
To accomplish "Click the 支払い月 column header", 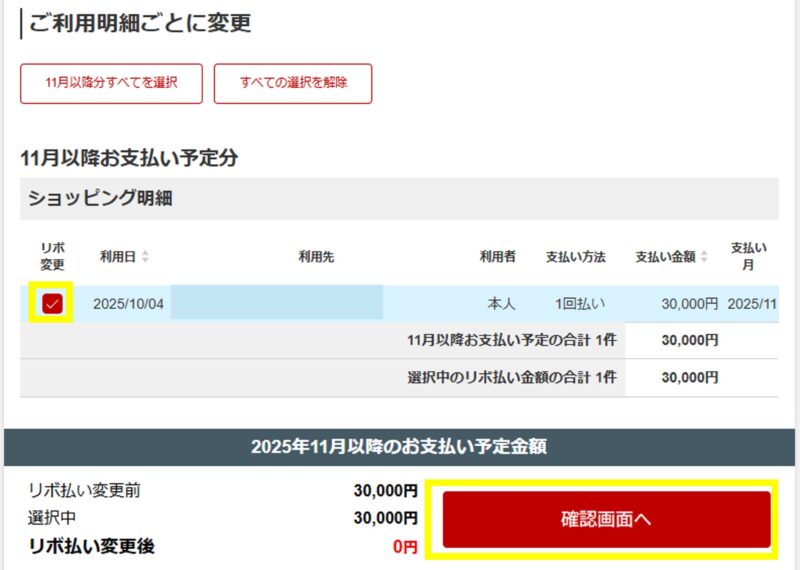I will point(749,256).
